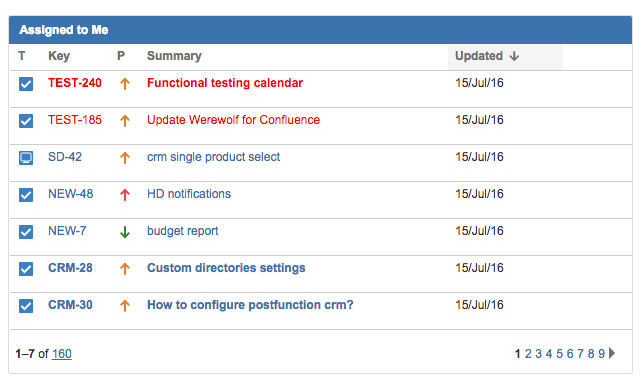
Task: Click the service desk icon for SD-42
Action: 26,158
